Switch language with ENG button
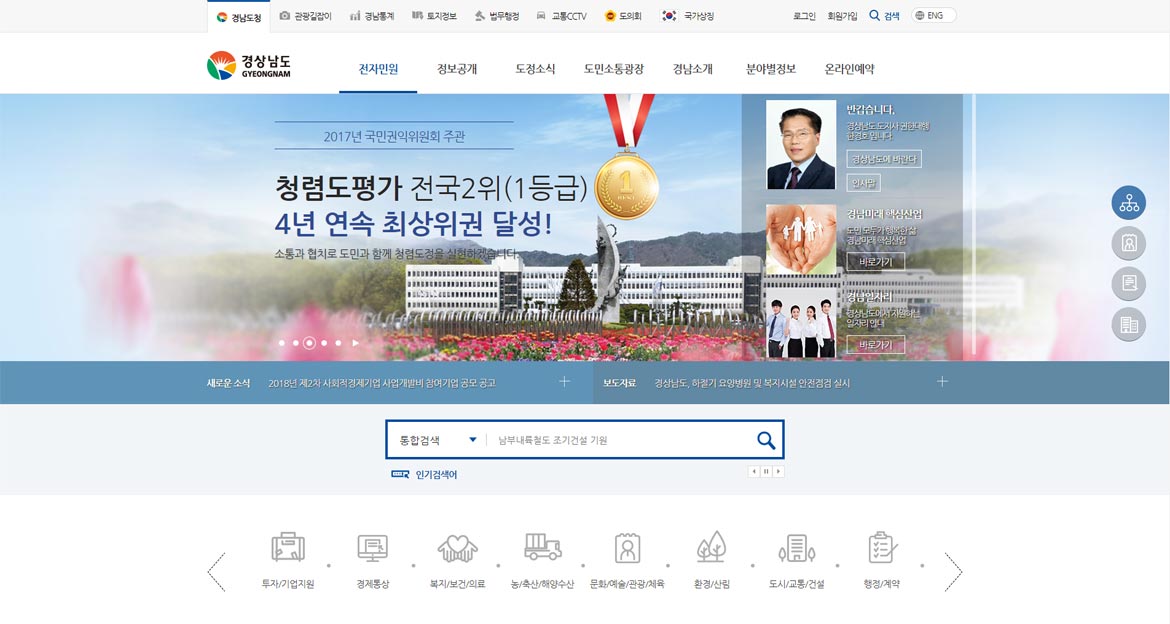 (933, 16)
